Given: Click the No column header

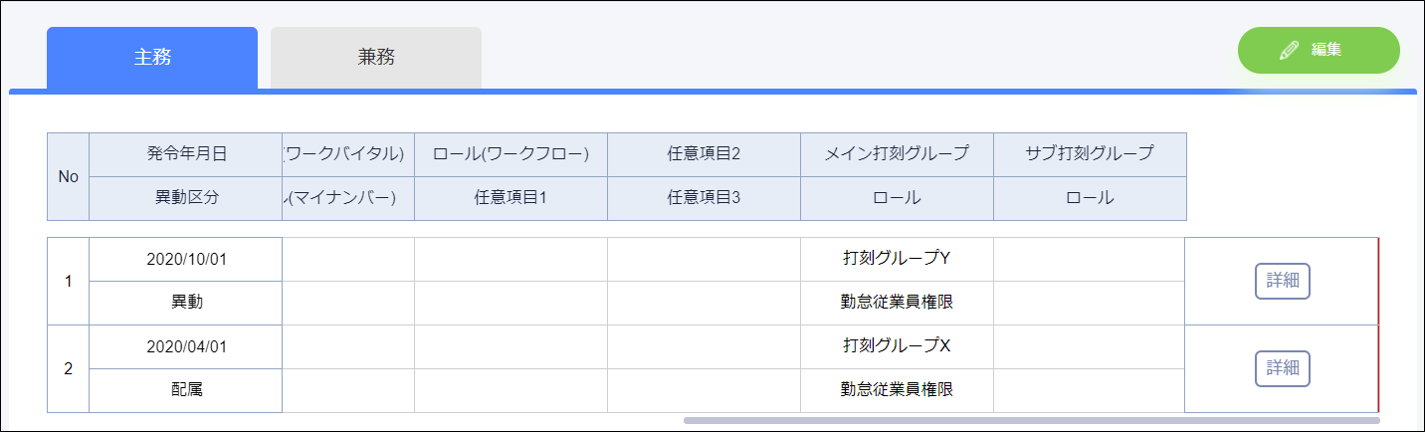Looking at the screenshot, I should pyautogui.click(x=68, y=176).
